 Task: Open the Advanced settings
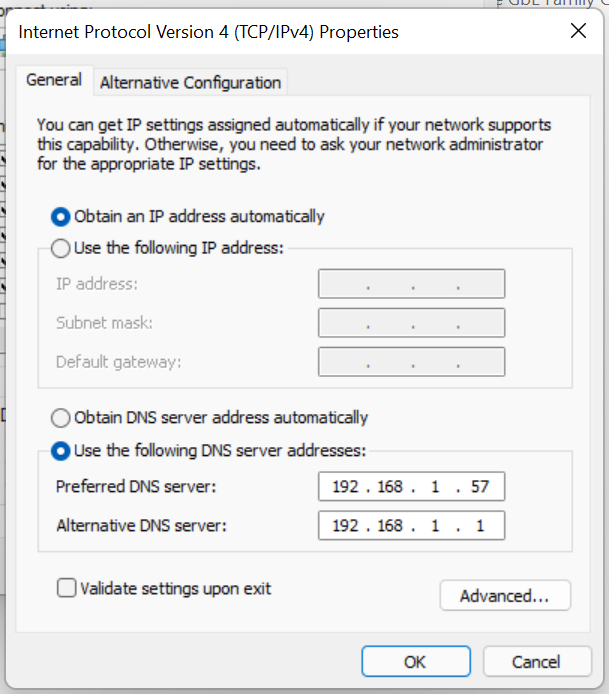[504, 596]
